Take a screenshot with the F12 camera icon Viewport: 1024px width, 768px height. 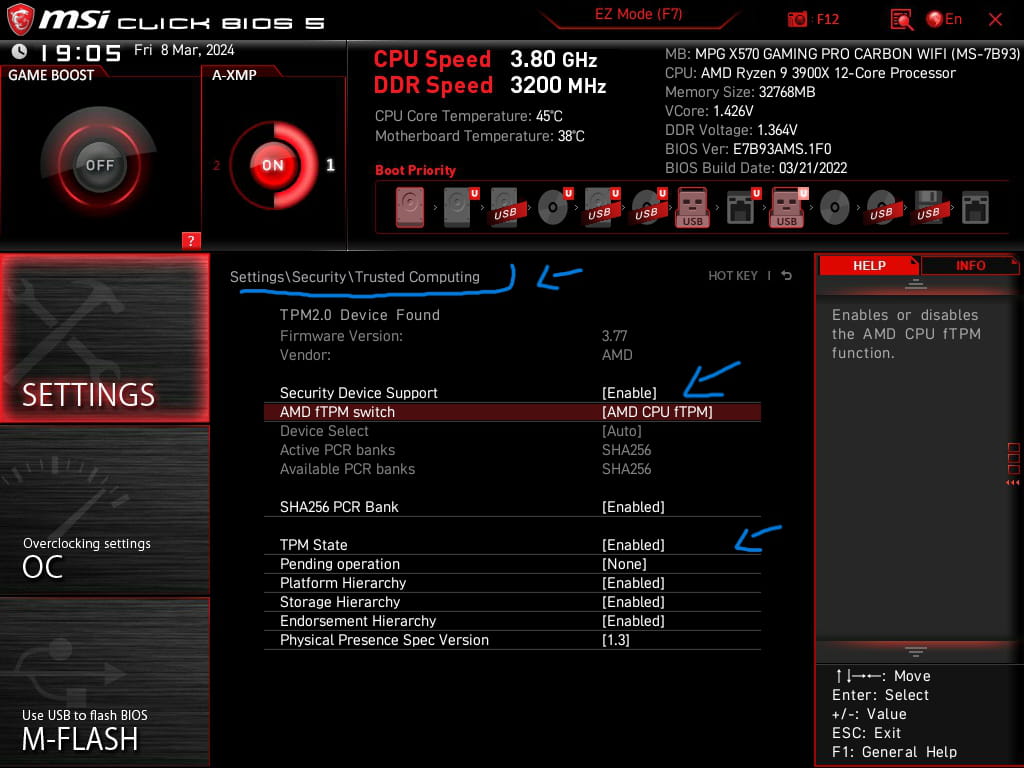(797, 20)
